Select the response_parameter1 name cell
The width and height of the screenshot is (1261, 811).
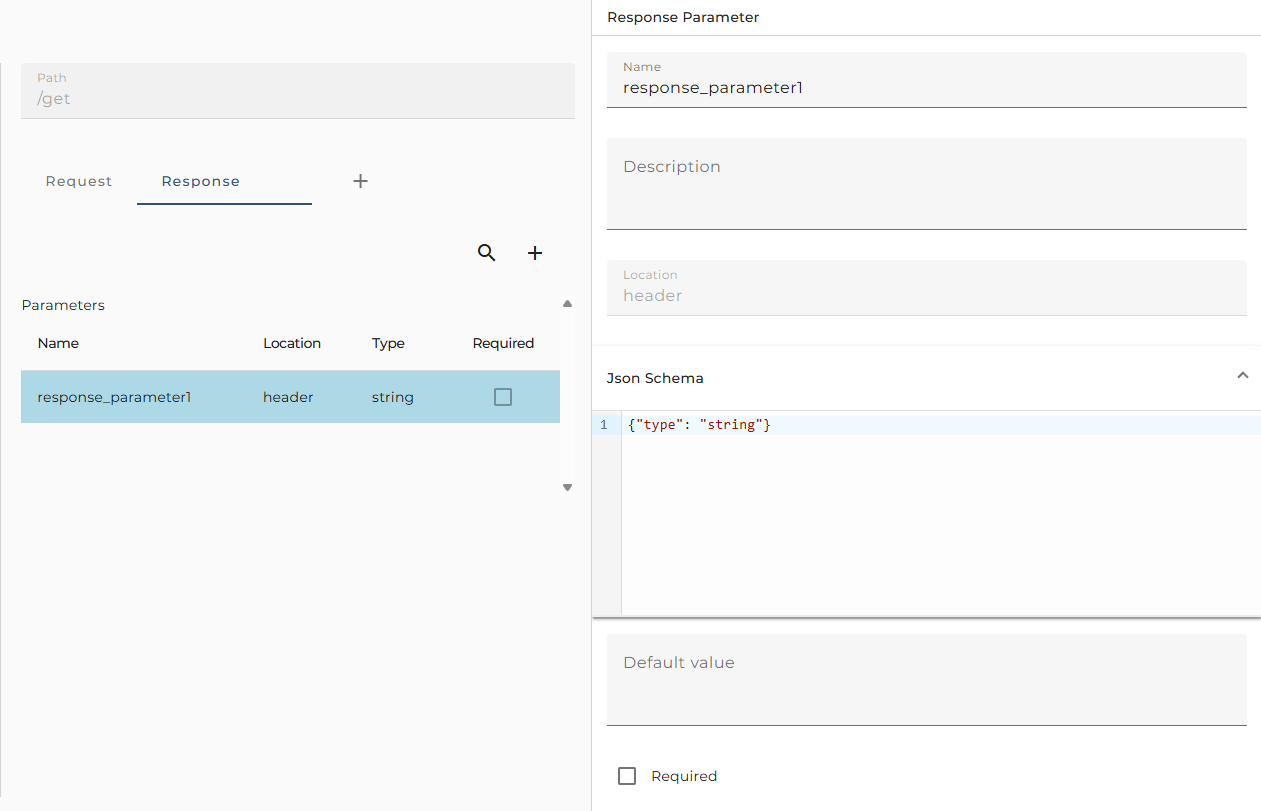pos(114,397)
